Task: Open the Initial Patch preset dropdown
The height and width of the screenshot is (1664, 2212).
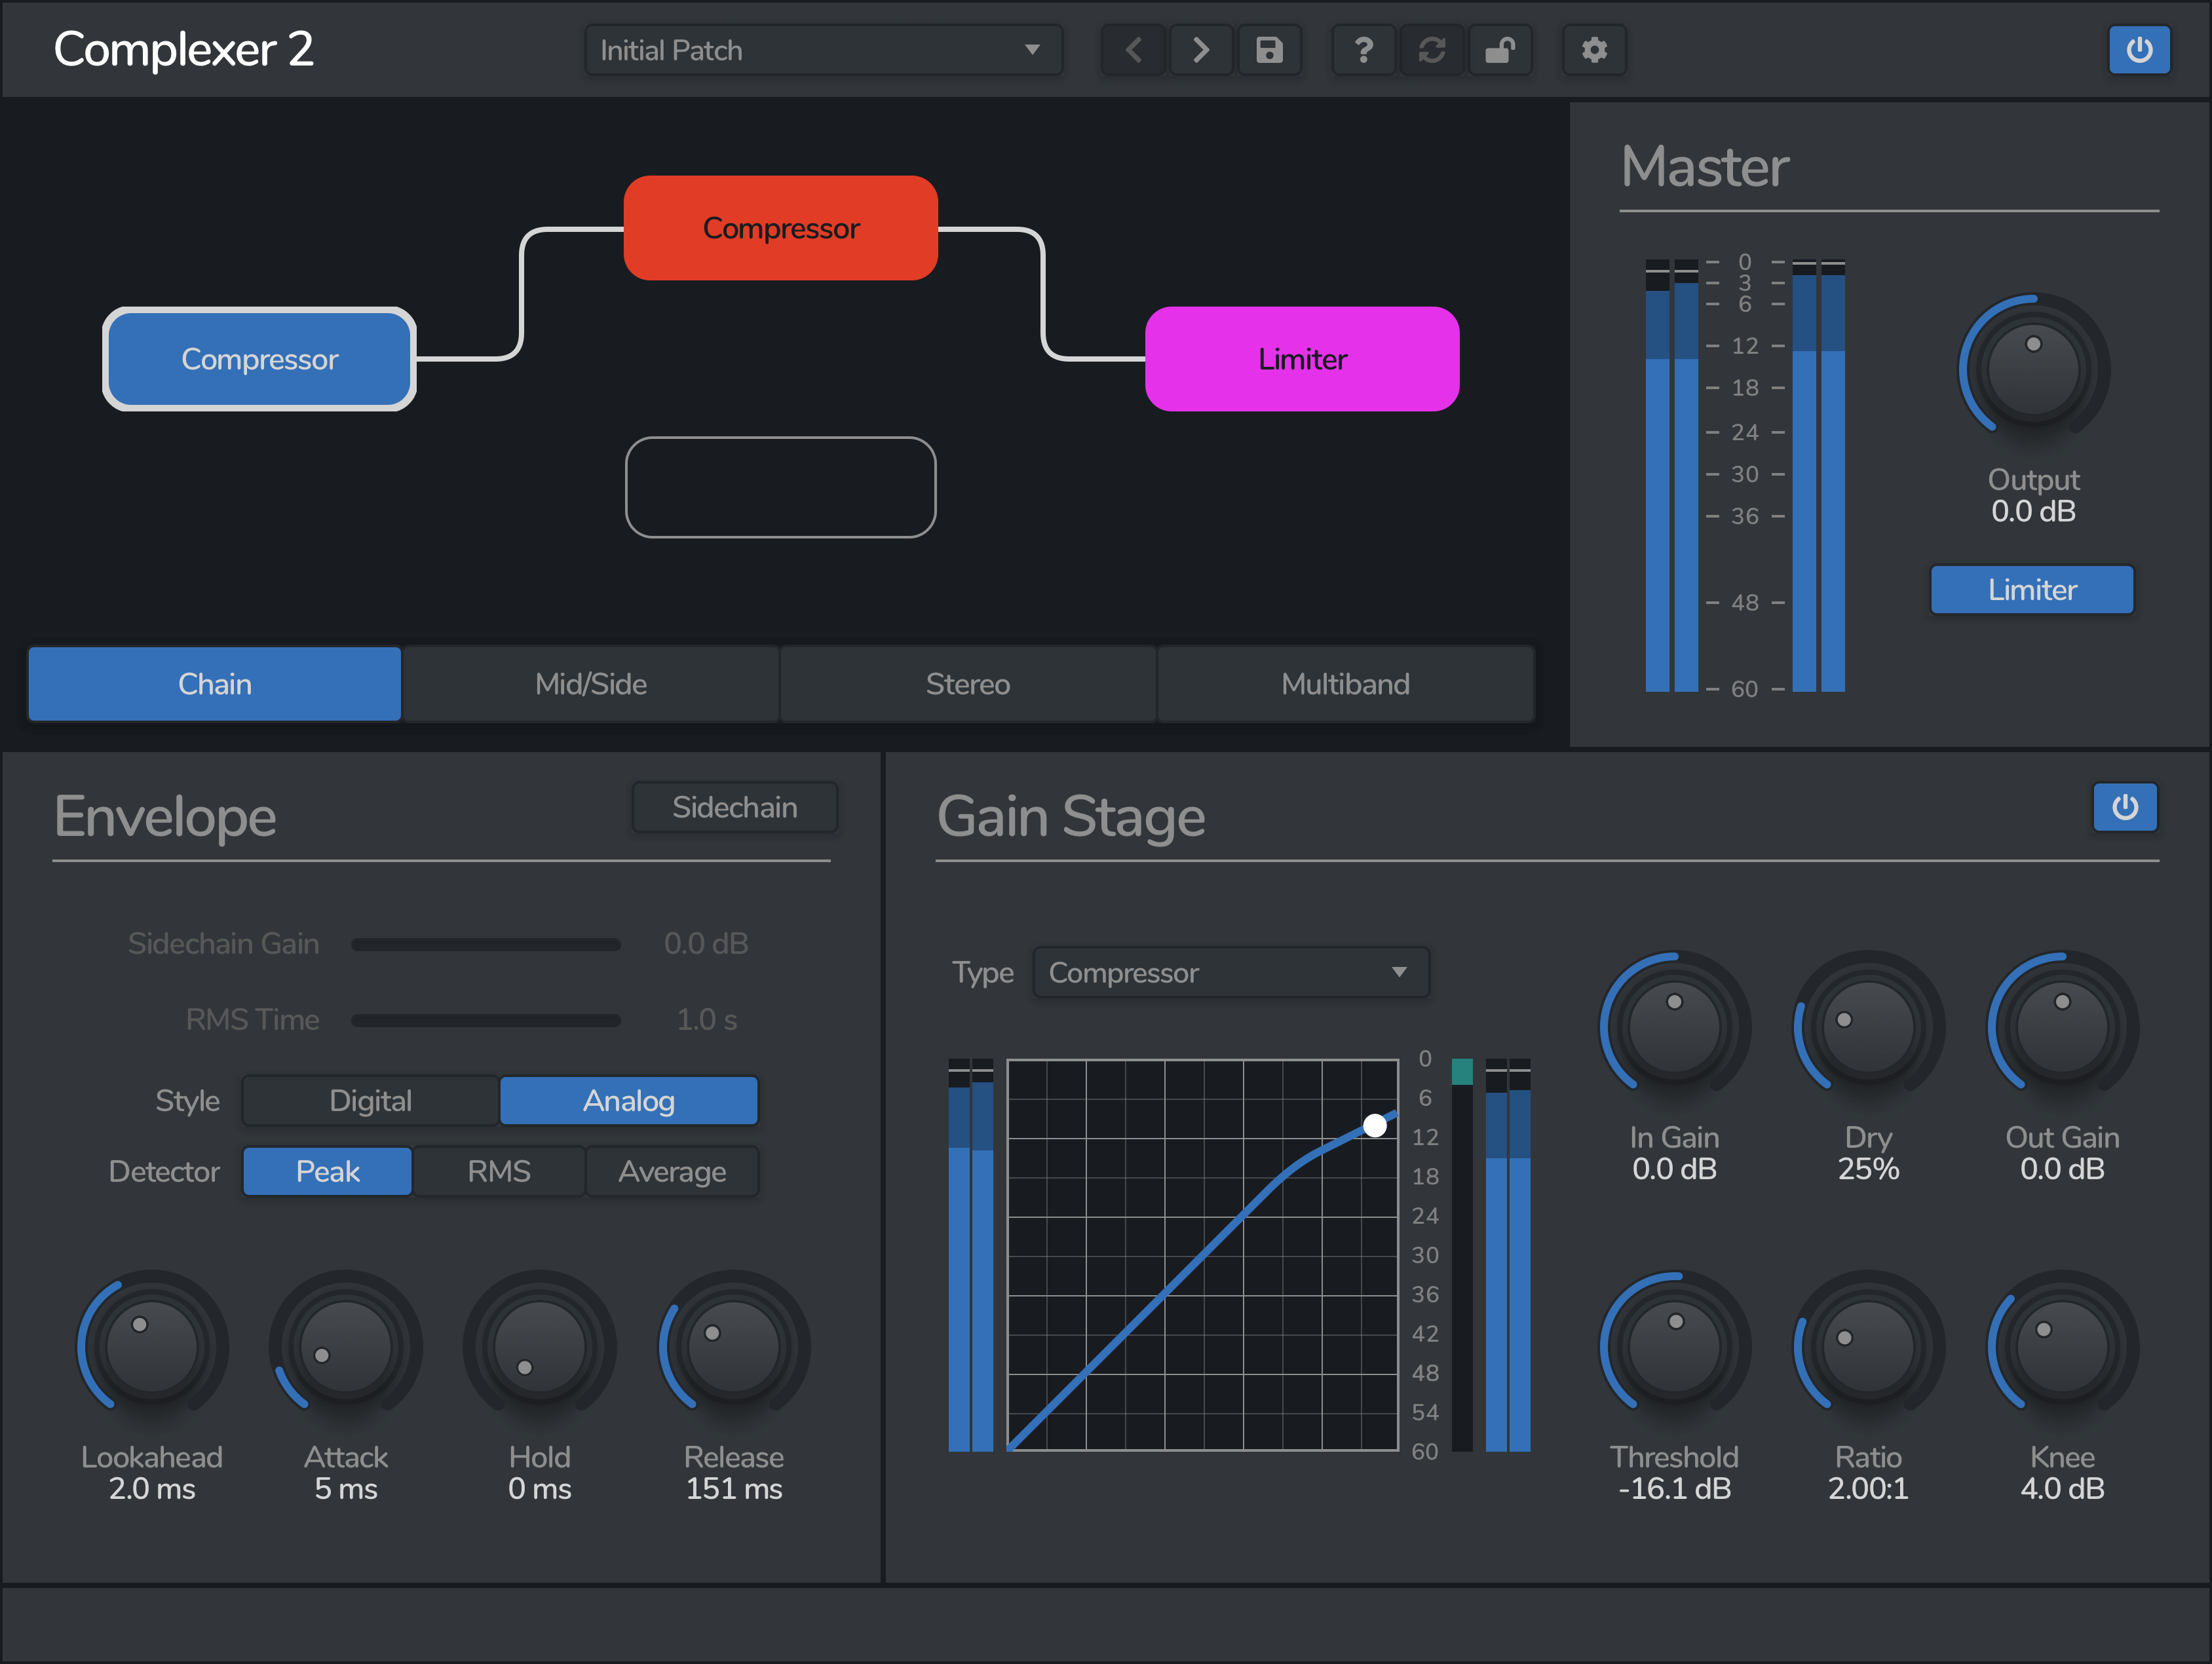Action: [822, 50]
